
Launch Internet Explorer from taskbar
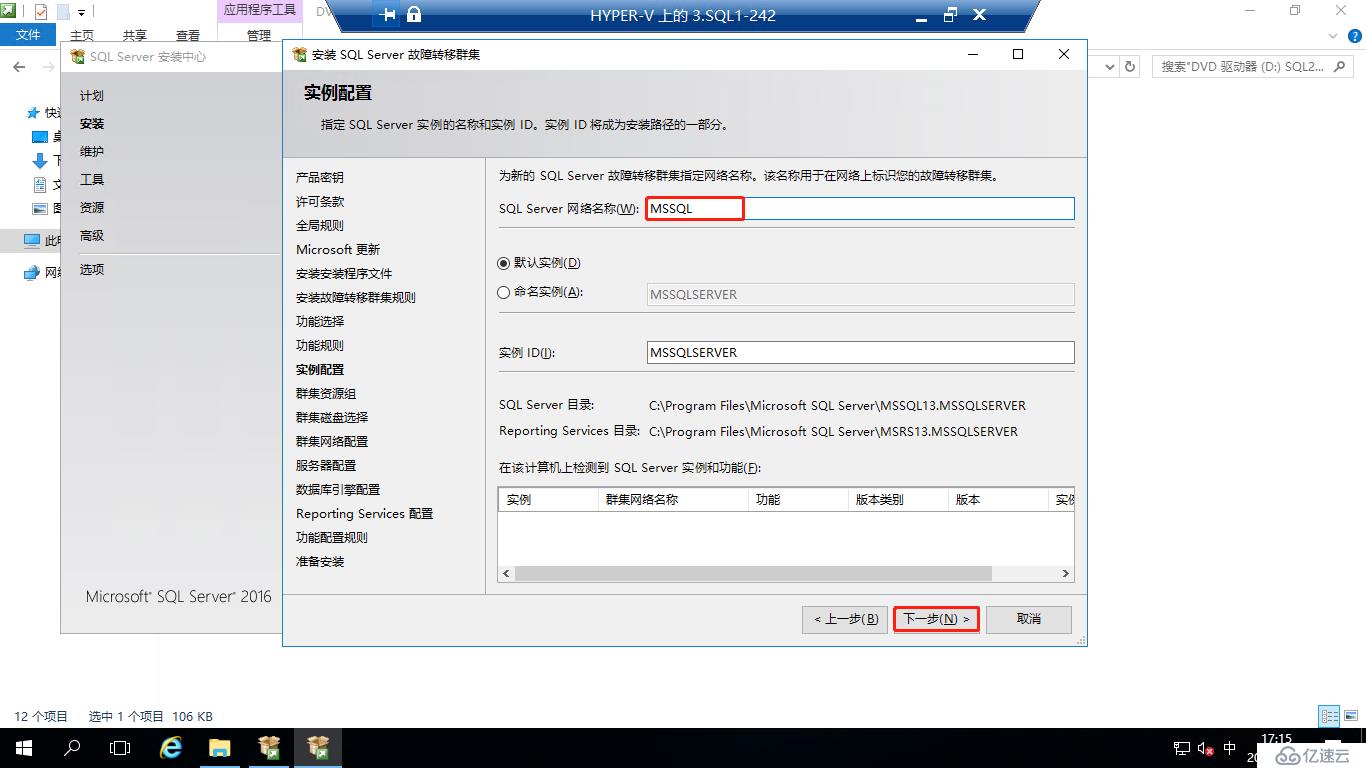172,747
